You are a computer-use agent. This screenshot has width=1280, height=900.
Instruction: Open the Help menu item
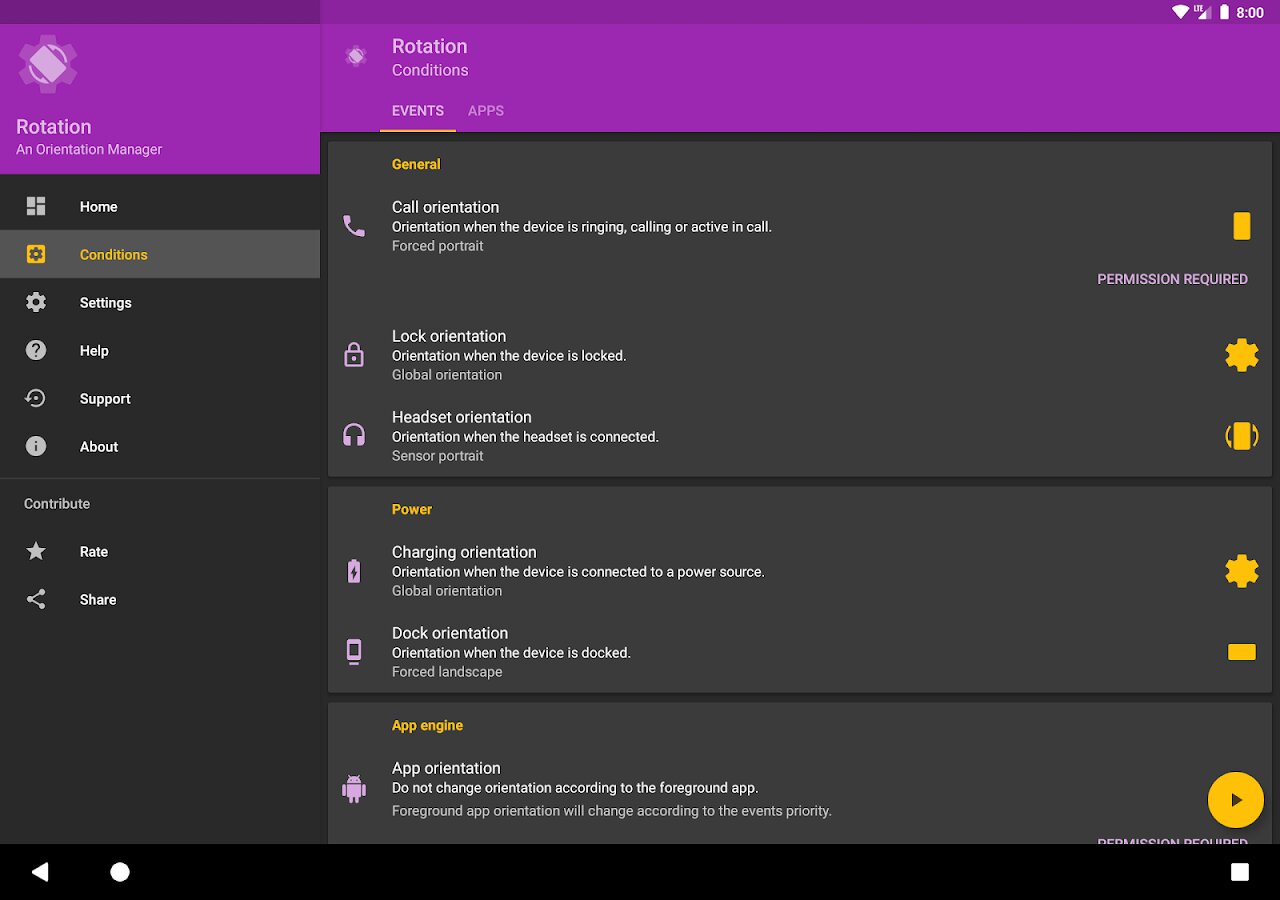pyautogui.click(x=160, y=350)
